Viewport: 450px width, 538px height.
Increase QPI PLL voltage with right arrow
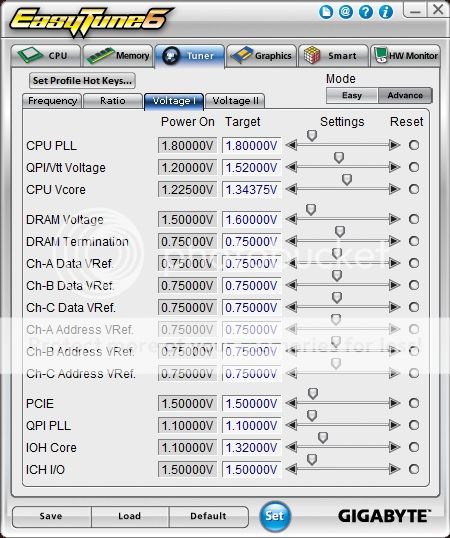[394, 425]
